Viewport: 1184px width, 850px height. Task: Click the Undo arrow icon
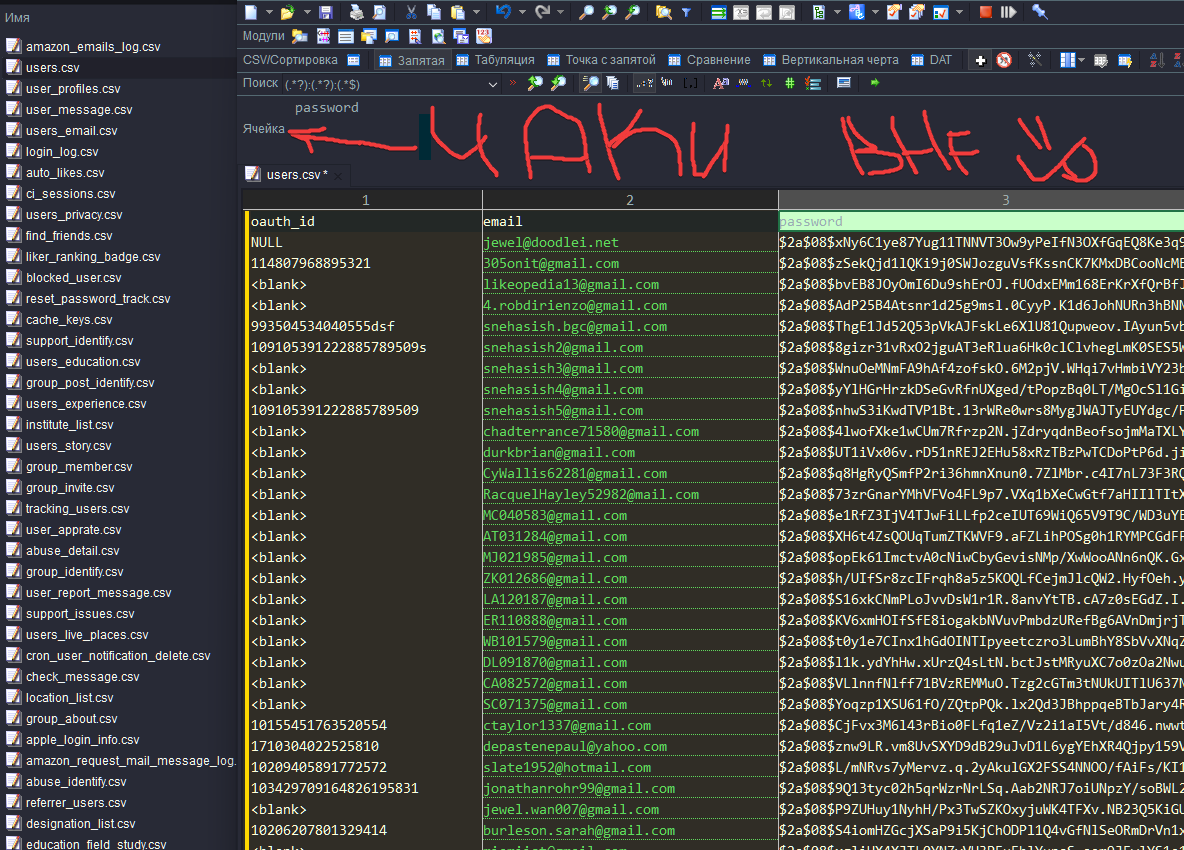[503, 12]
